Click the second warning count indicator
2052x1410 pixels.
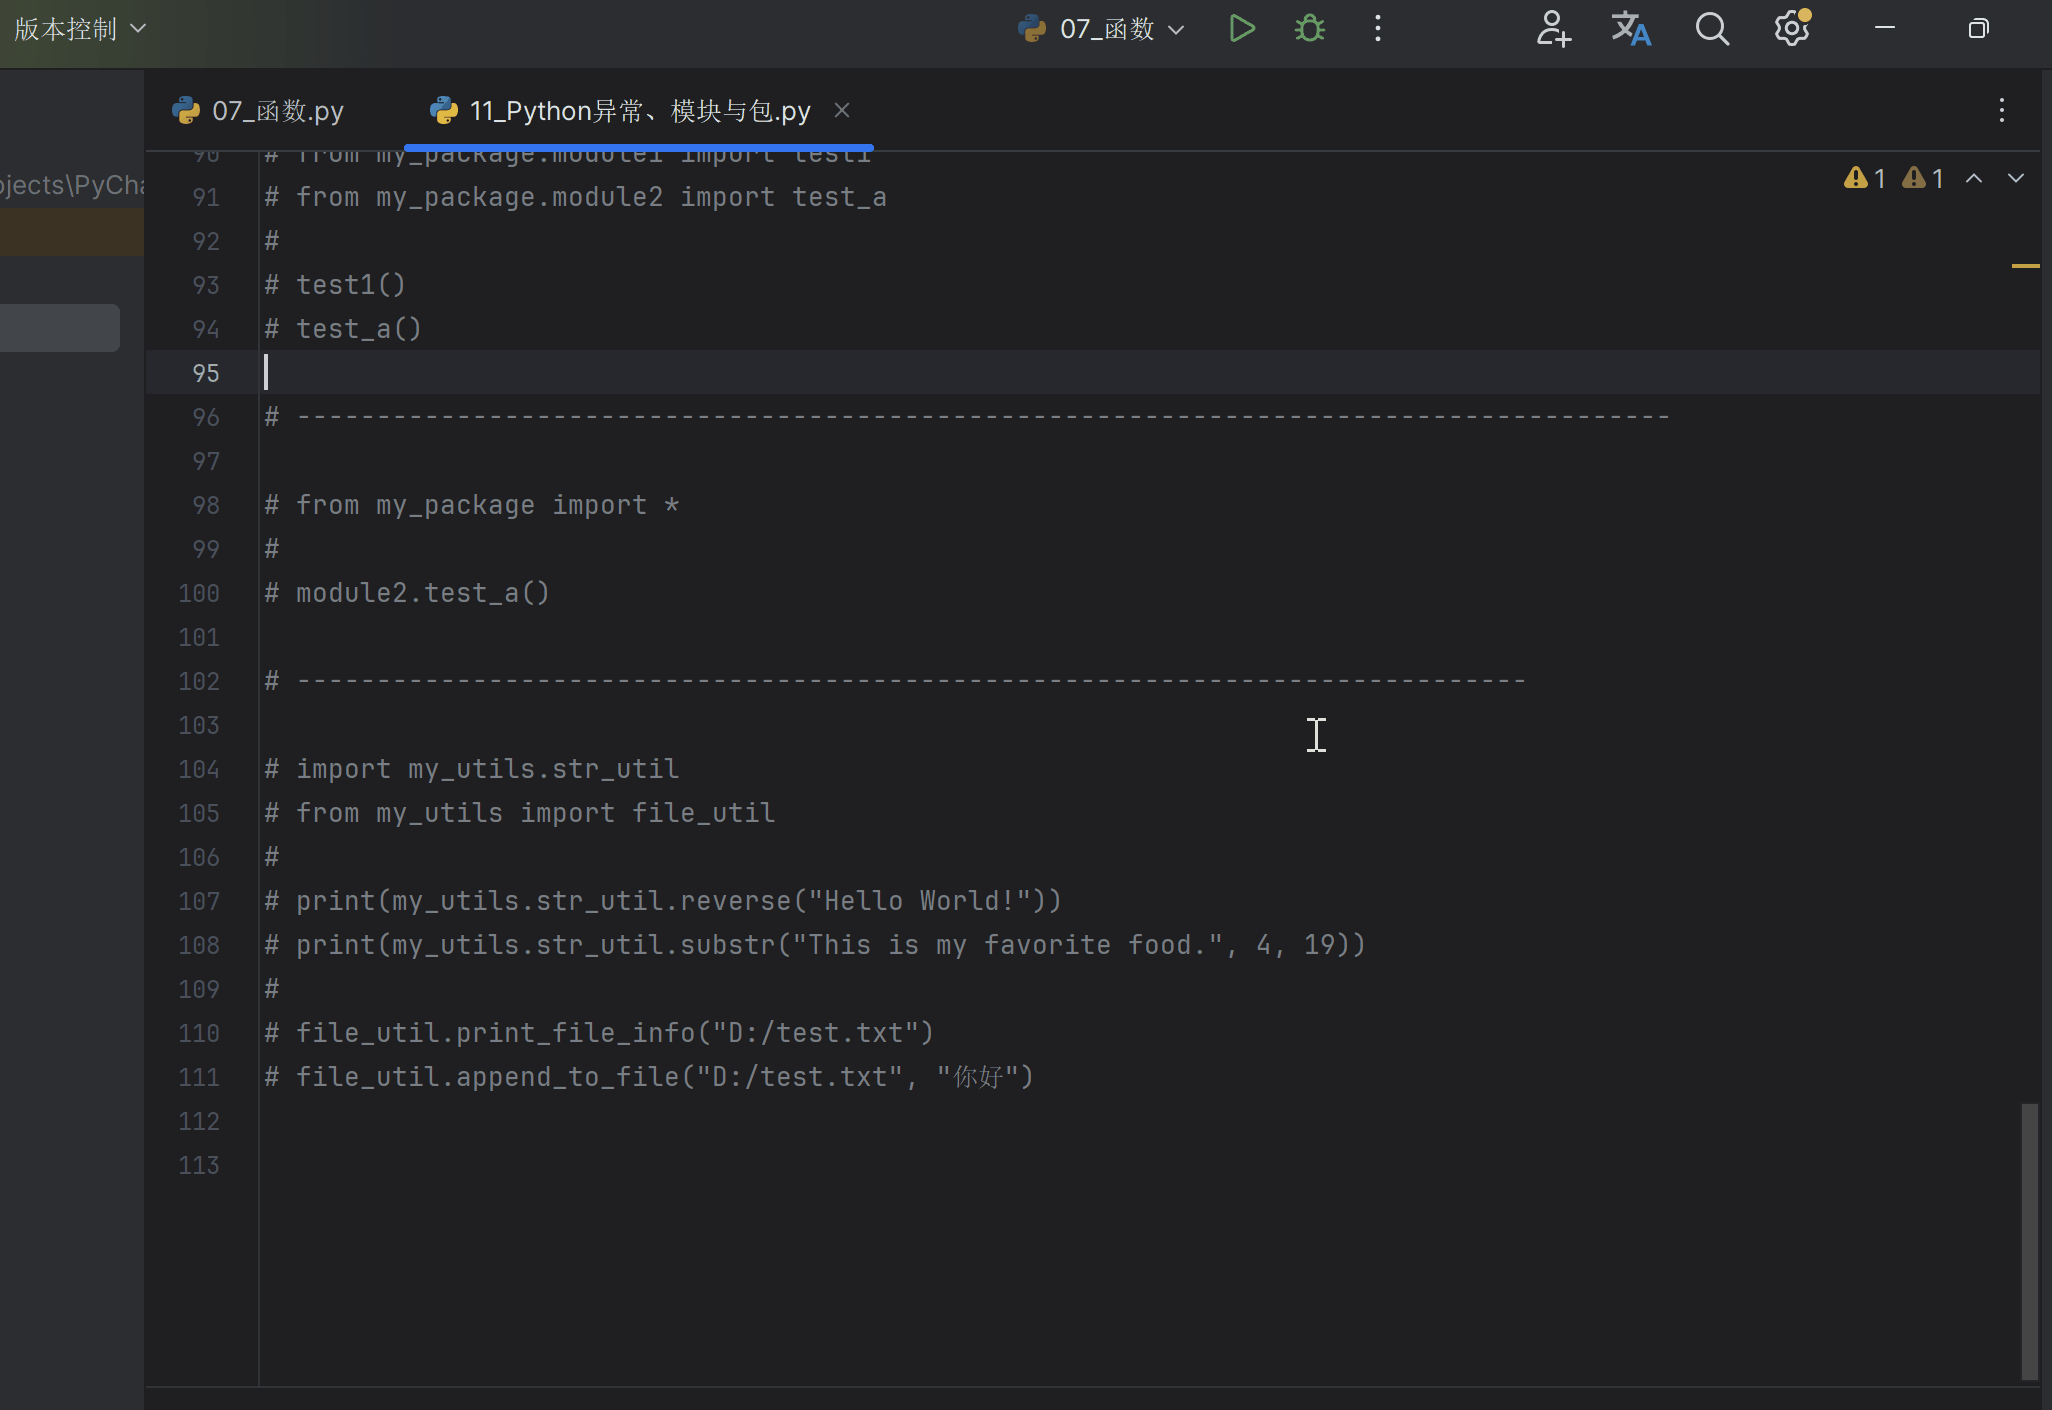1923,179
